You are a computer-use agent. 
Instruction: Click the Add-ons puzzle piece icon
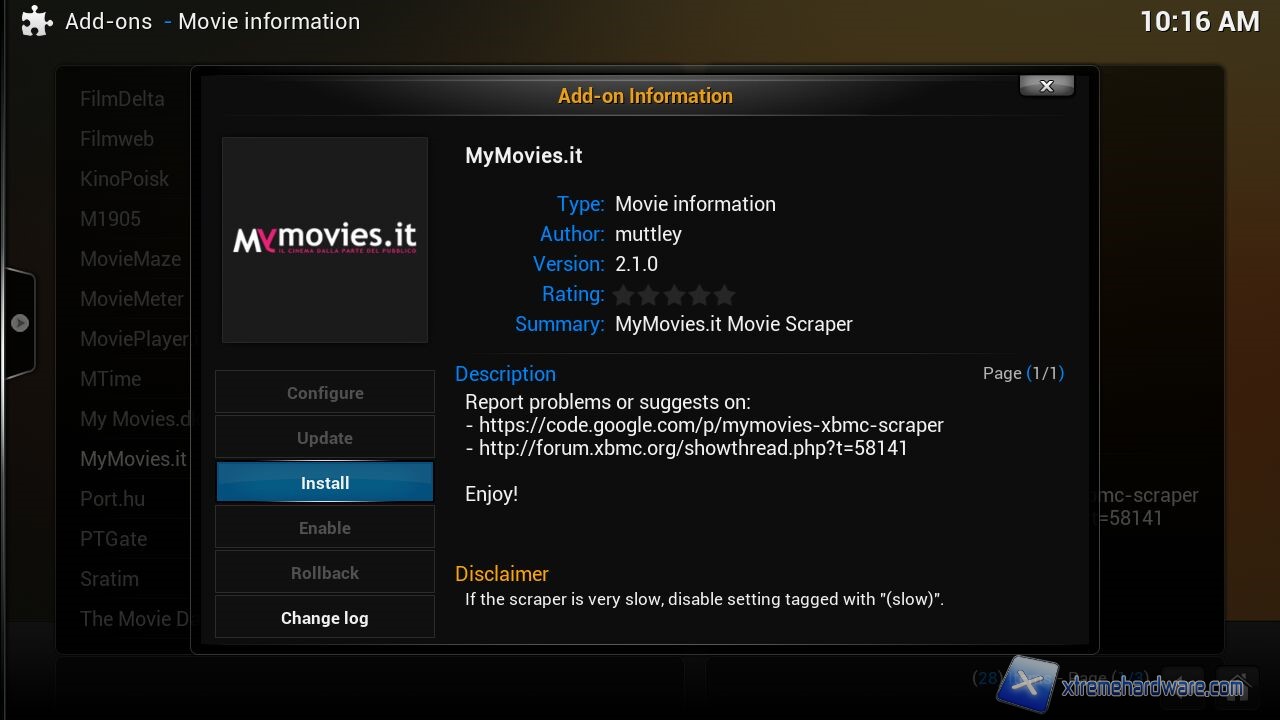point(36,22)
